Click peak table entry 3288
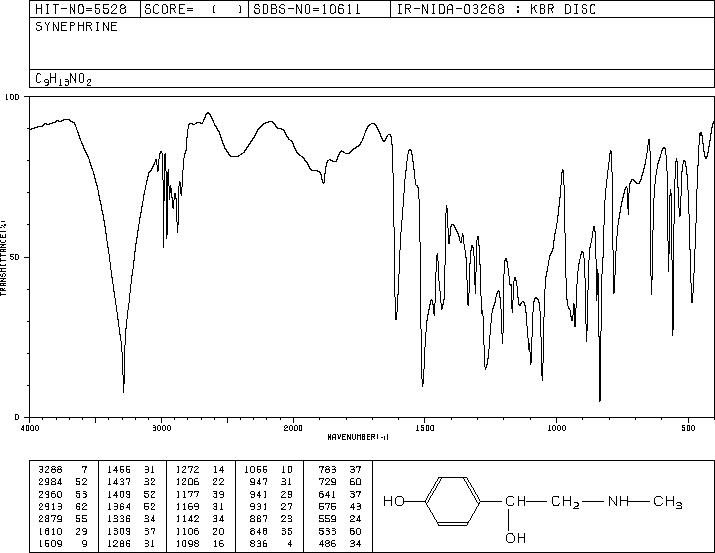 point(50,469)
